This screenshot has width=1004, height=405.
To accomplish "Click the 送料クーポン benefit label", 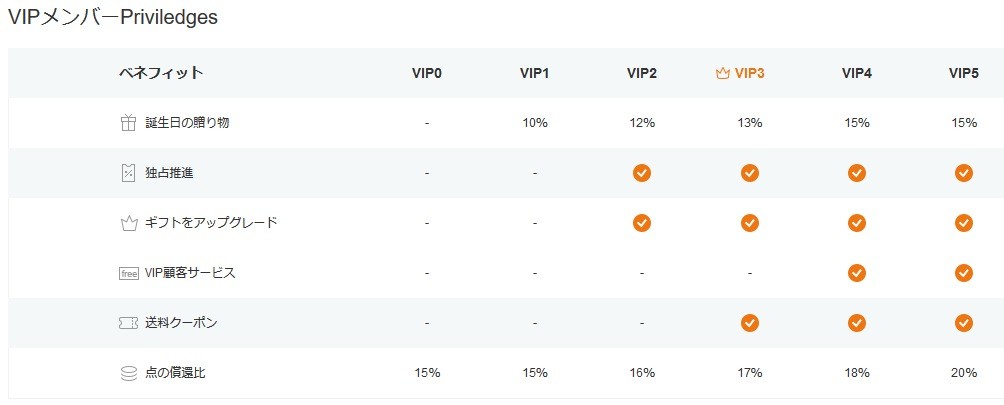I will pyautogui.click(x=181, y=323).
